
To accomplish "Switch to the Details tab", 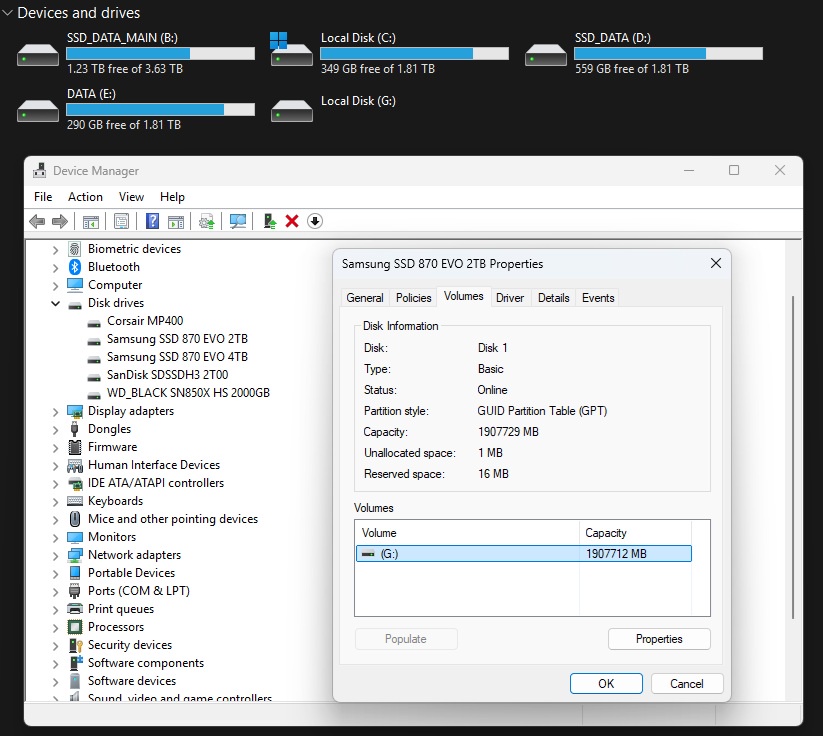I will (554, 298).
